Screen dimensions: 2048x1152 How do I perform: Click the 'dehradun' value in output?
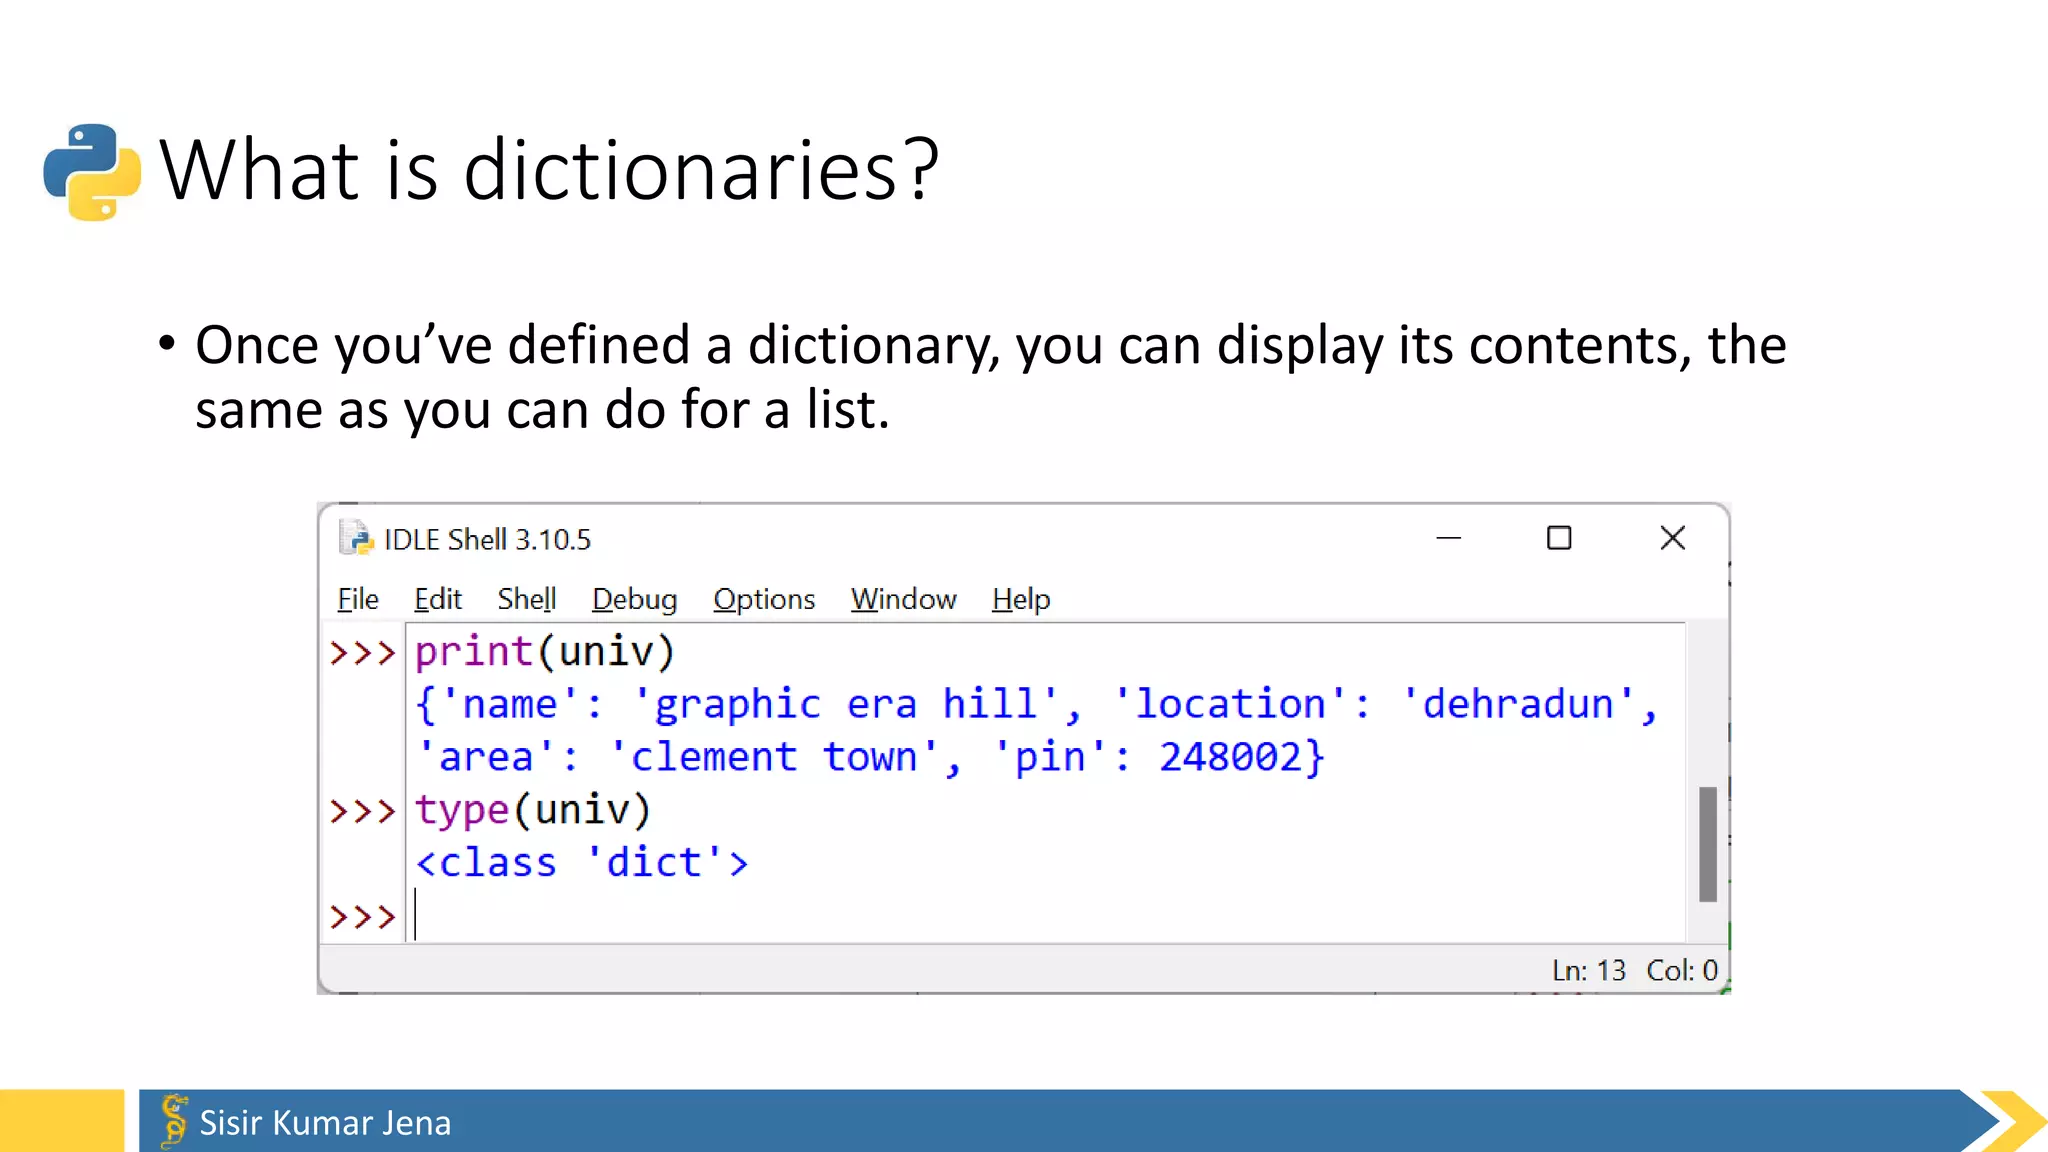click(x=1519, y=704)
